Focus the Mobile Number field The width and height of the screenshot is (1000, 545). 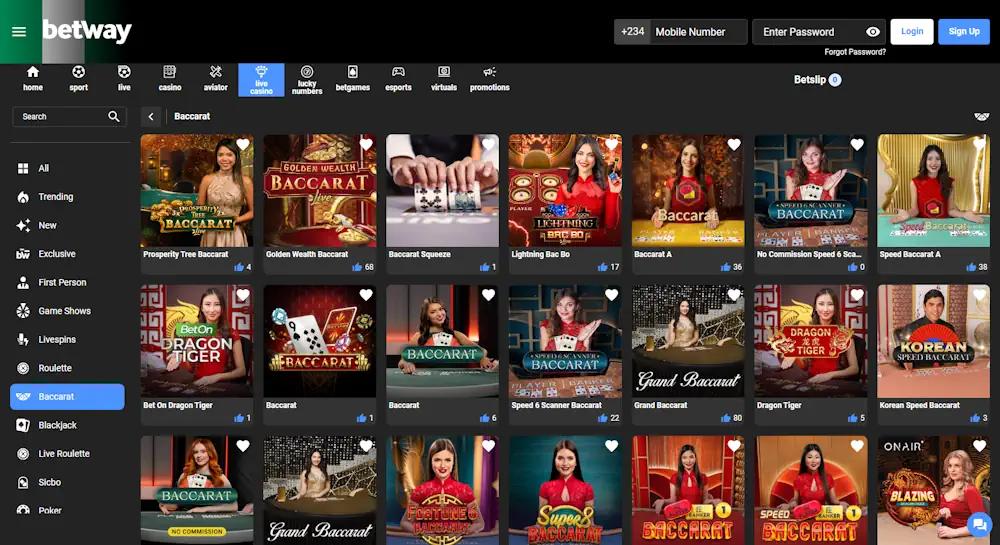pyautogui.click(x=698, y=32)
